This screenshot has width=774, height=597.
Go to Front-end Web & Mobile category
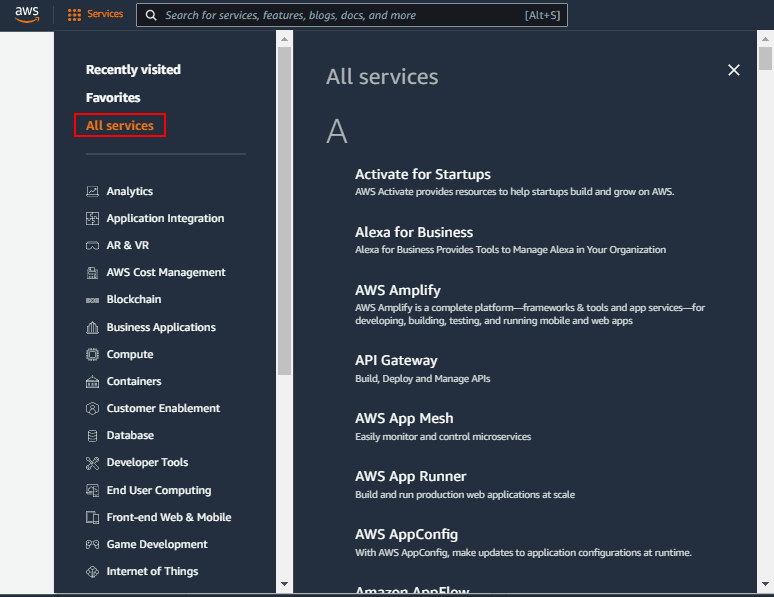169,517
